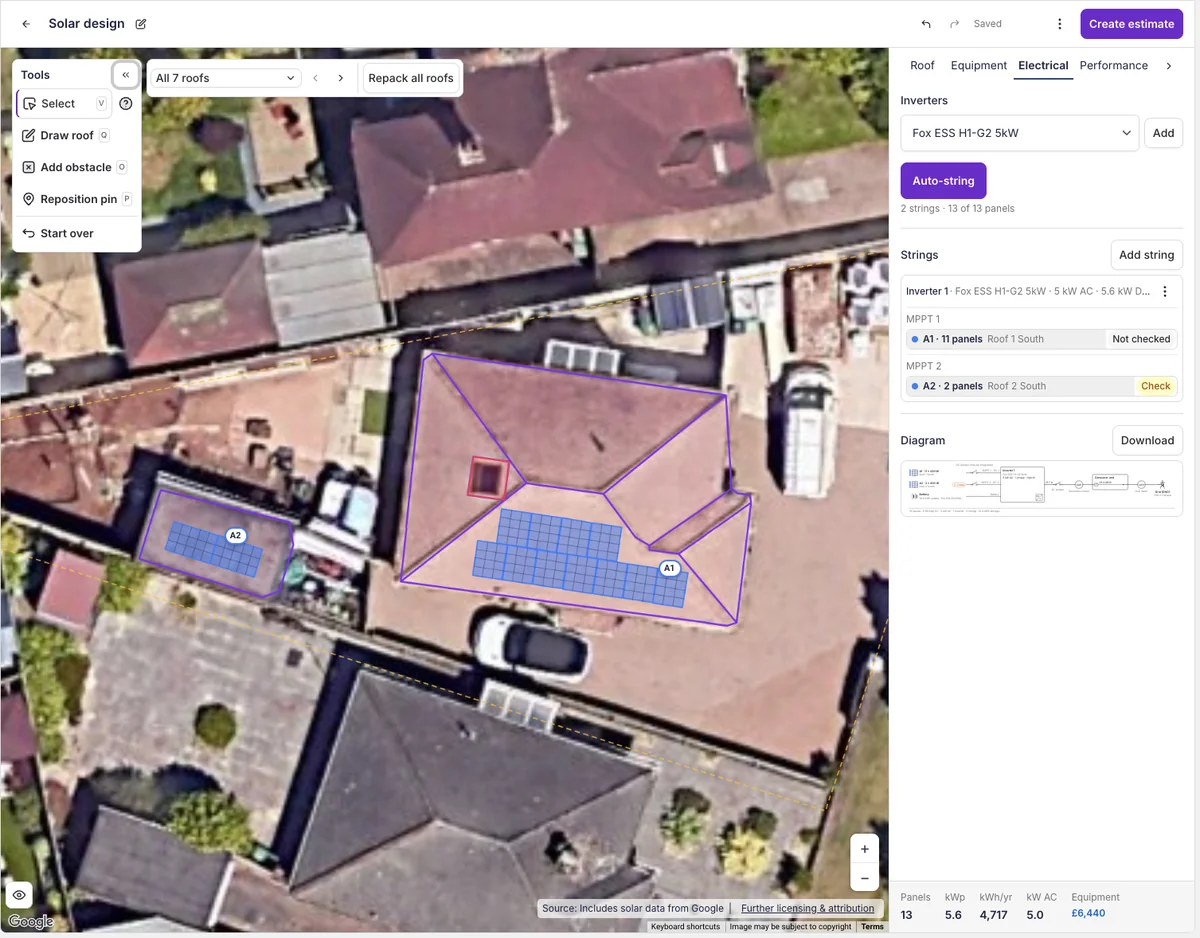Image resolution: width=1200 pixels, height=938 pixels.
Task: Activate the Draw roof tool
Action: (x=66, y=136)
